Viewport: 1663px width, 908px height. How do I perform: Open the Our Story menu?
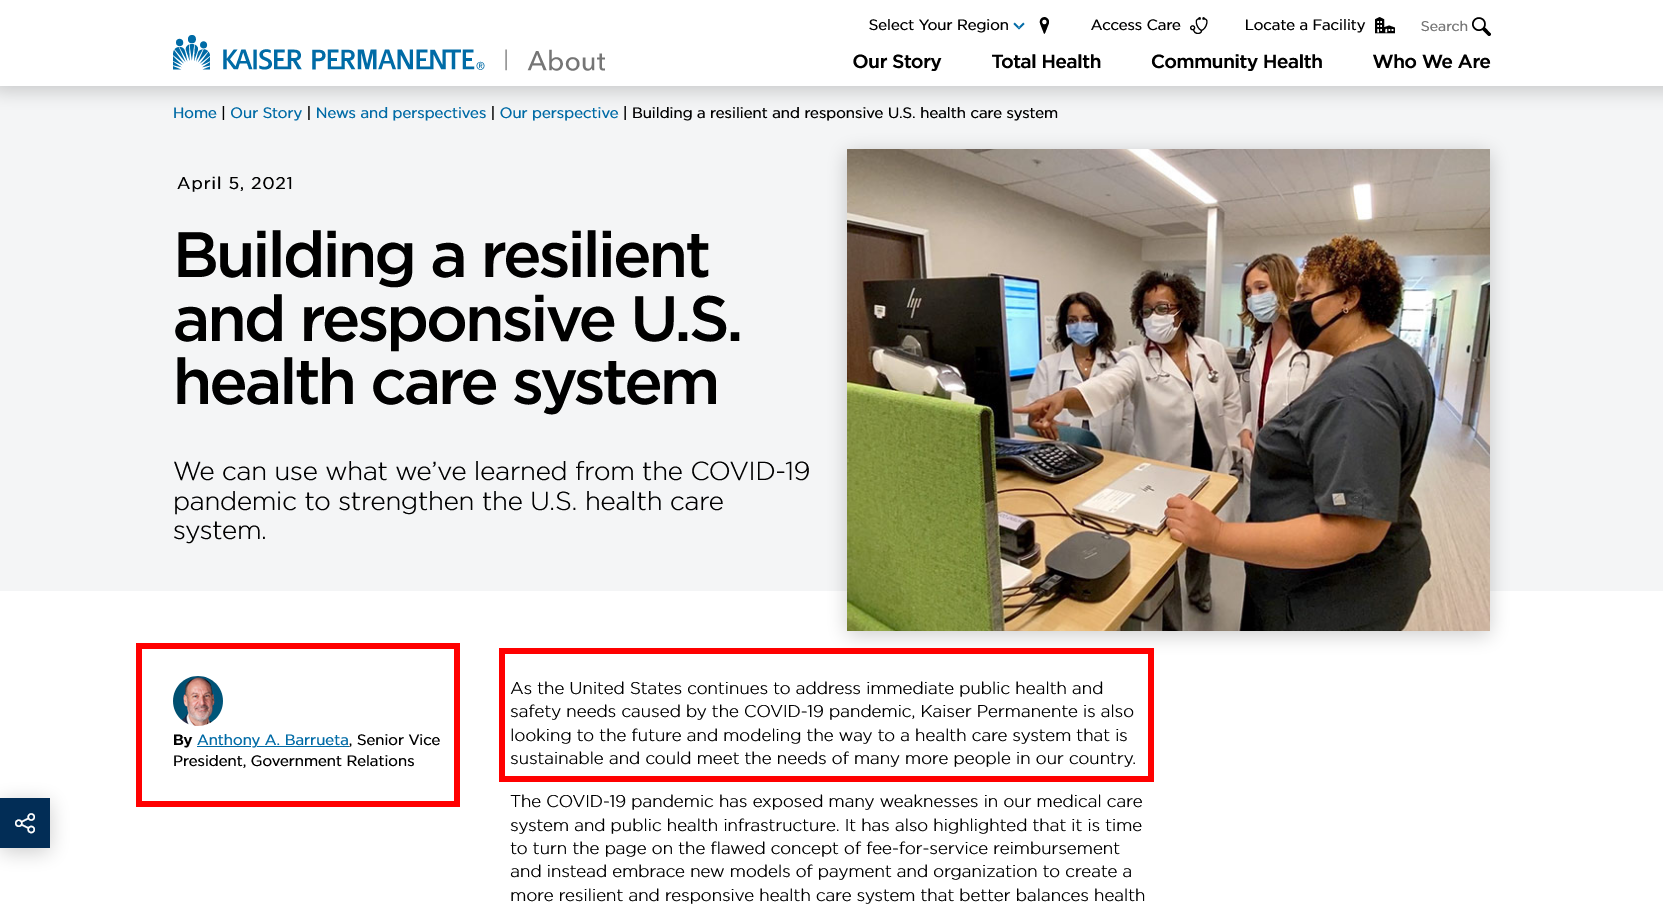[897, 61]
